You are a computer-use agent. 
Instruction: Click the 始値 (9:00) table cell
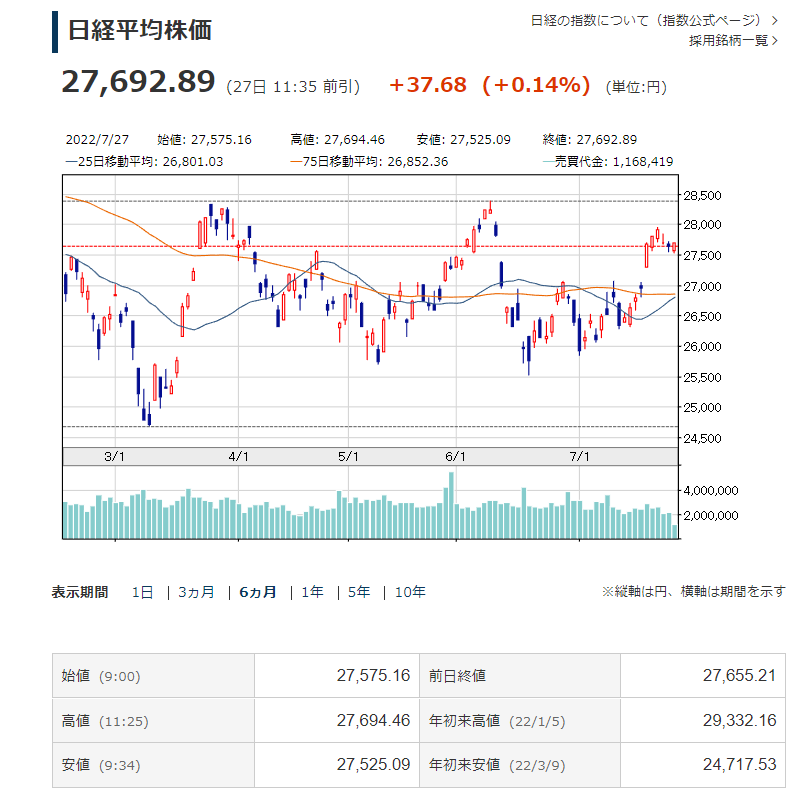point(153,676)
